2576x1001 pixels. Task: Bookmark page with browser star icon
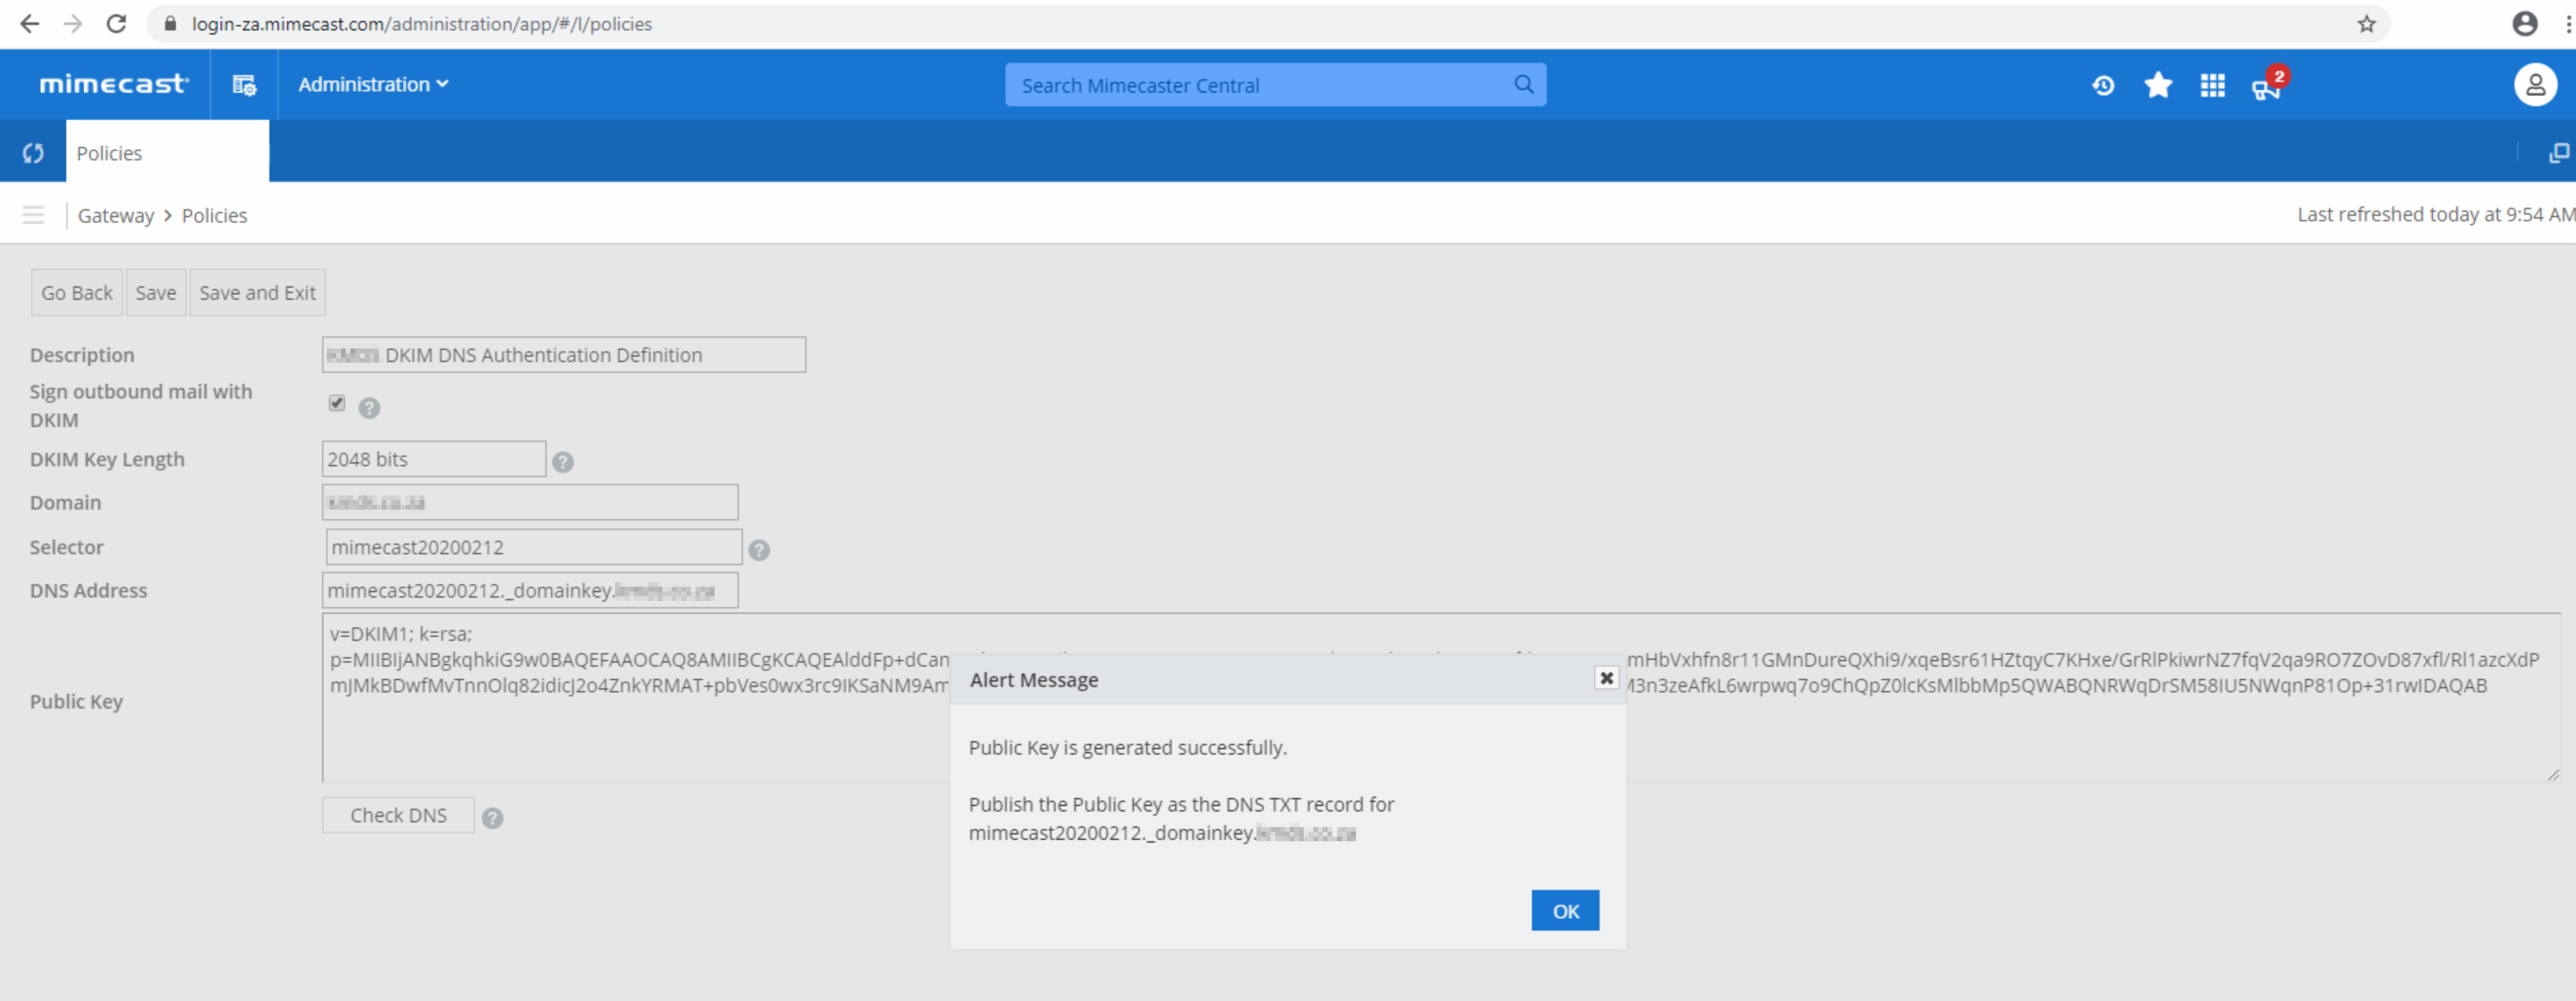point(2366,24)
